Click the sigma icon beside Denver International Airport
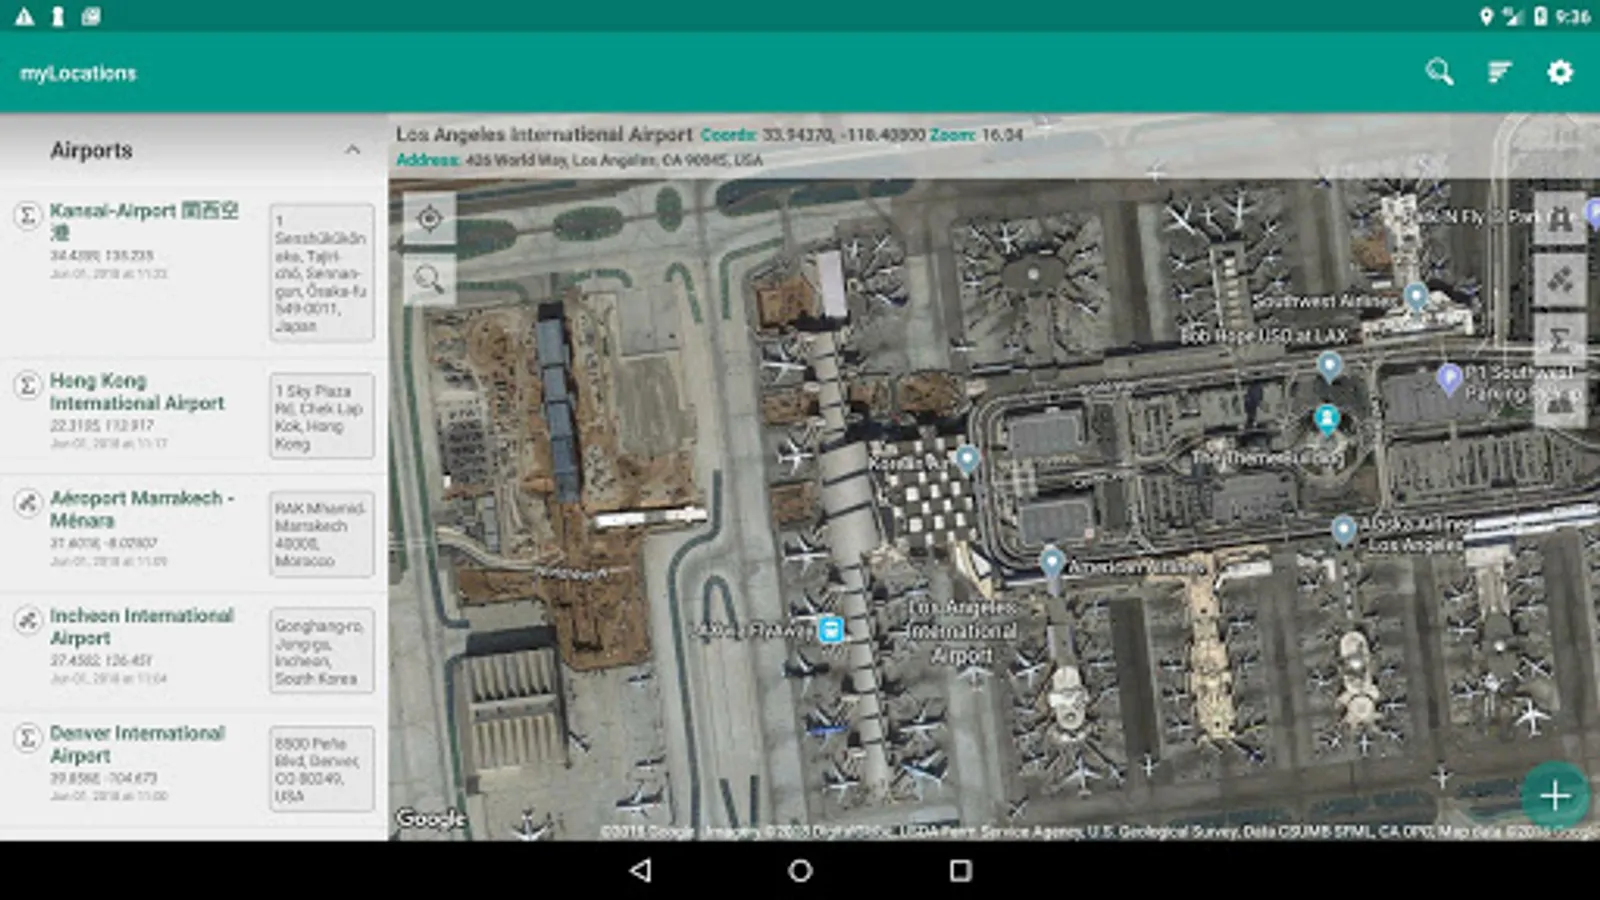 pyautogui.click(x=27, y=738)
